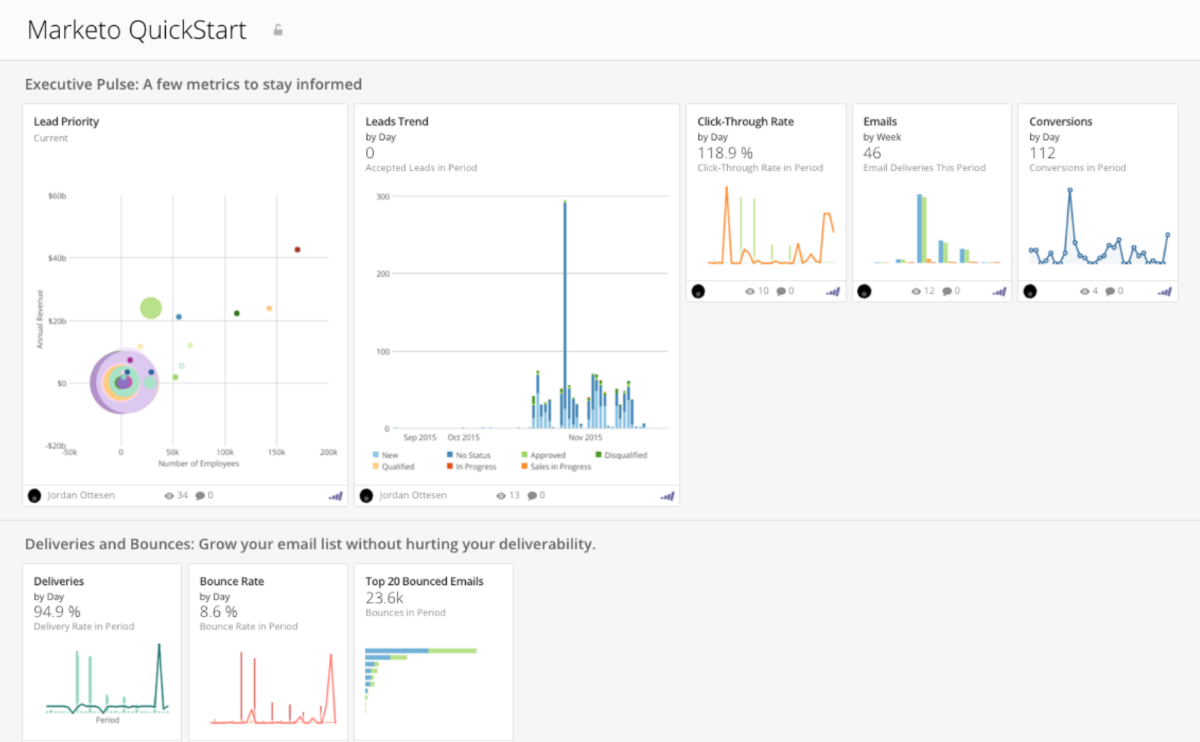Click the views eye icon on Emails card
Image resolution: width=1200 pixels, height=742 pixels.
(x=916, y=291)
